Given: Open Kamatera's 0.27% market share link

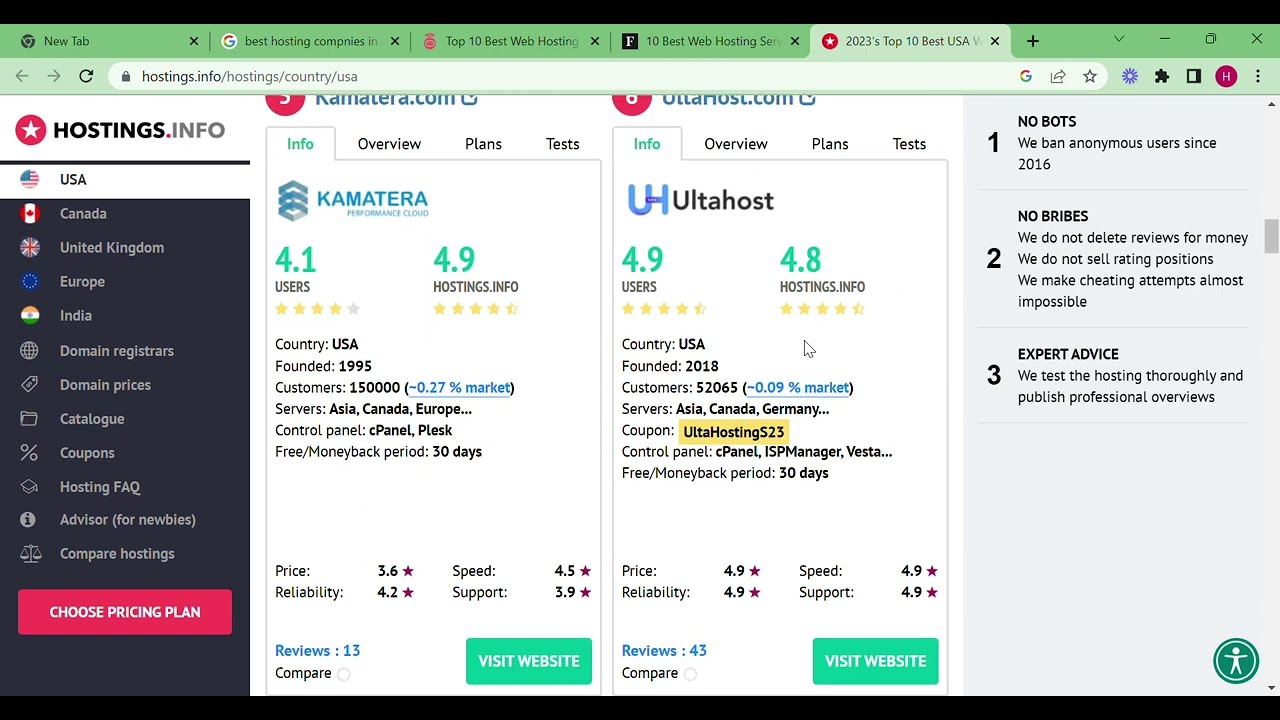Looking at the screenshot, I should coord(460,388).
